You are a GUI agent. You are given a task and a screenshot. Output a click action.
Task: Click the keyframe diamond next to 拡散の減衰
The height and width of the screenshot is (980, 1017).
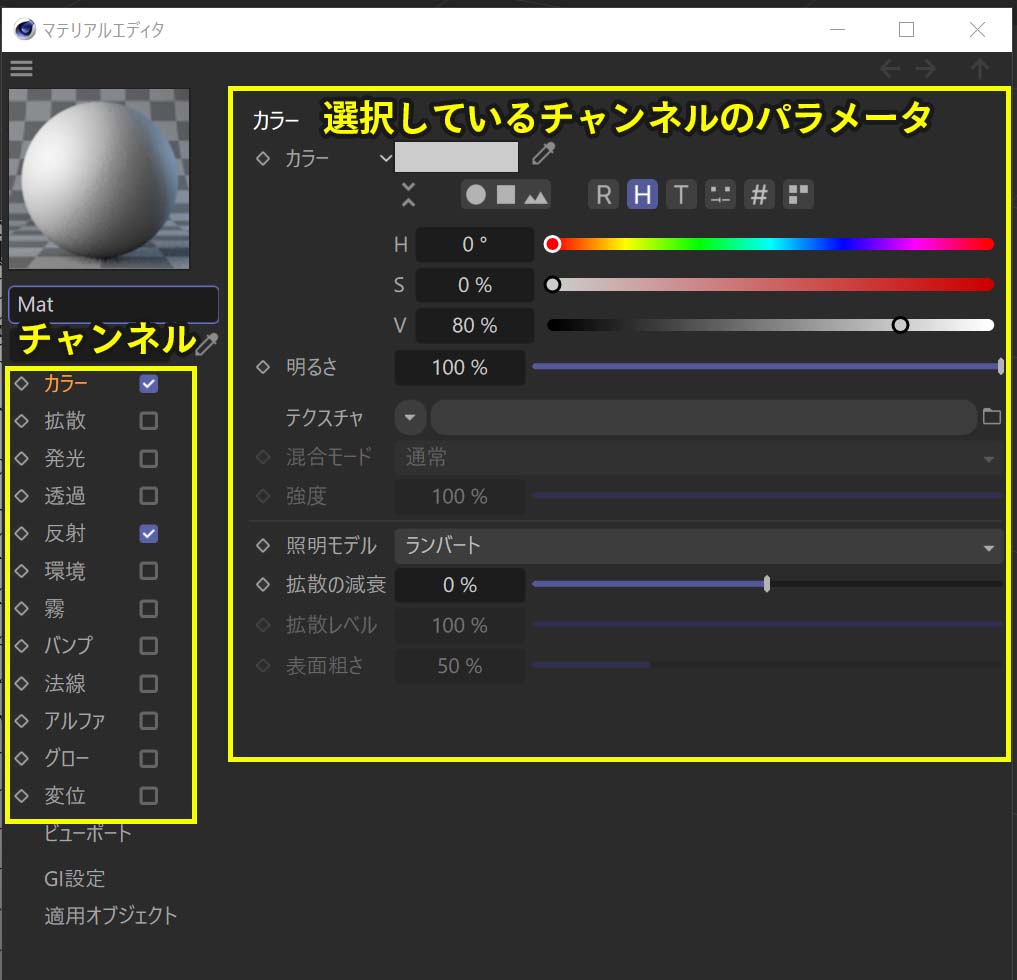coord(263,584)
